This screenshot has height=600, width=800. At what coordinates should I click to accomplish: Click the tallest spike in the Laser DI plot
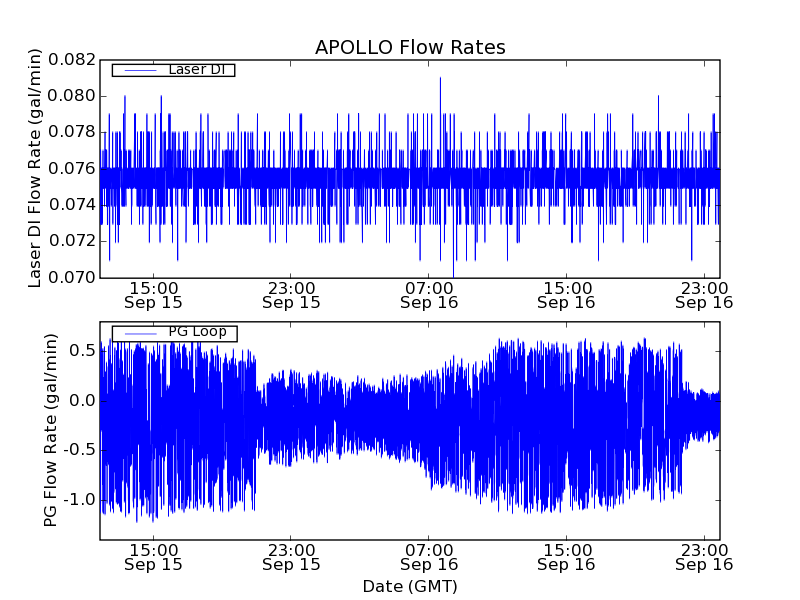[440, 80]
